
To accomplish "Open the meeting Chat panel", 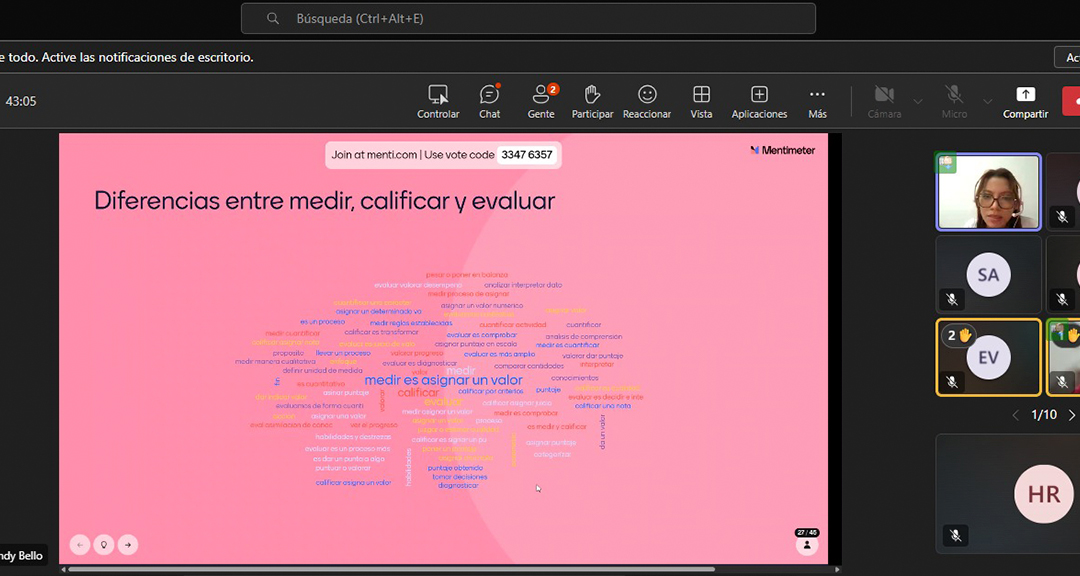I will coord(490,101).
